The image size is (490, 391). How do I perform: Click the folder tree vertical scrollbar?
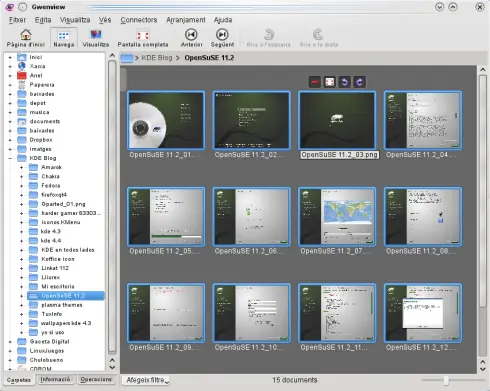click(112, 207)
